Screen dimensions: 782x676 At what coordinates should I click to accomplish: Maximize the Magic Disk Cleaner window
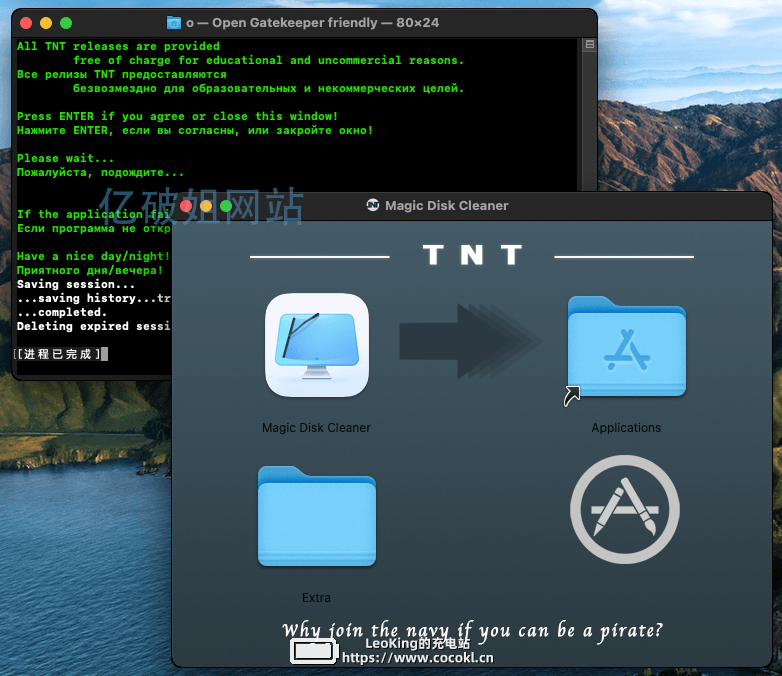click(x=226, y=206)
